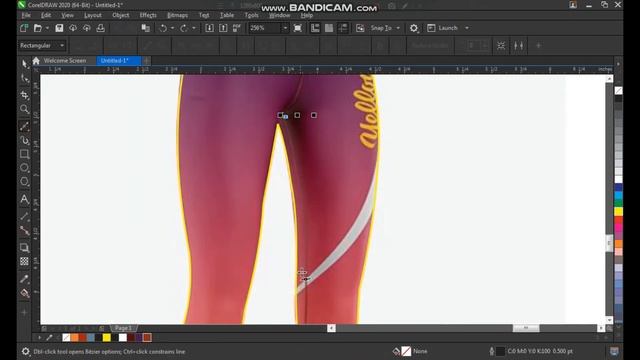
Task: Click the Open file folder icon
Action: click(38, 28)
